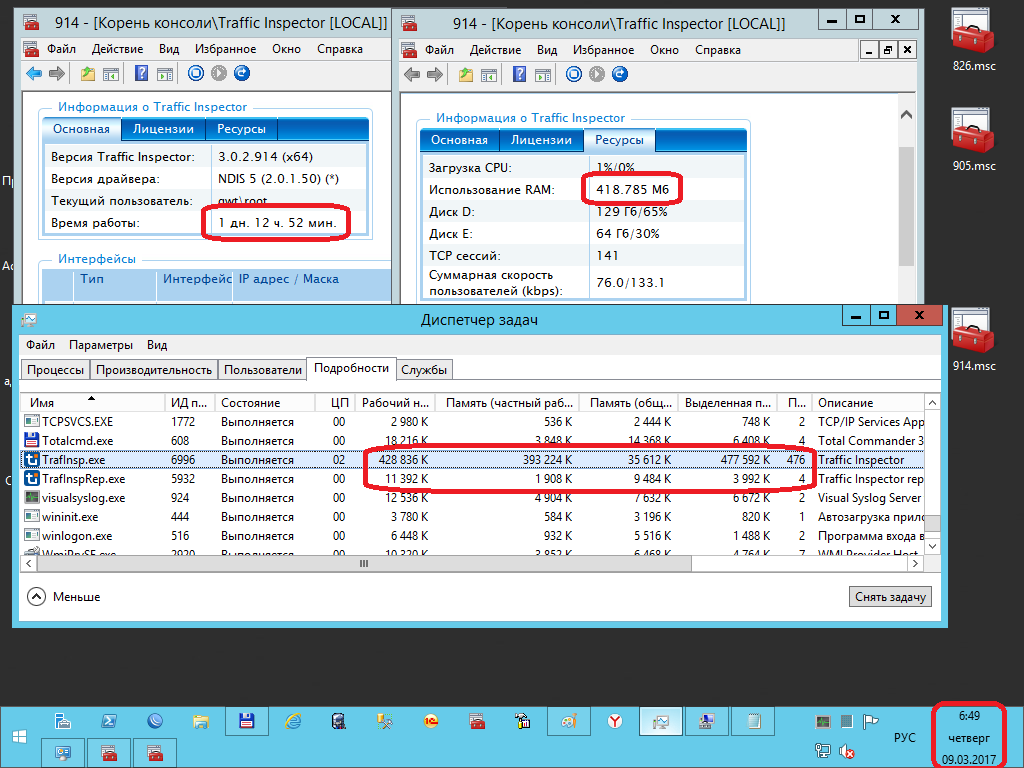The height and width of the screenshot is (768, 1024).
Task: Open the Окно menu in the right console
Action: click(x=664, y=50)
